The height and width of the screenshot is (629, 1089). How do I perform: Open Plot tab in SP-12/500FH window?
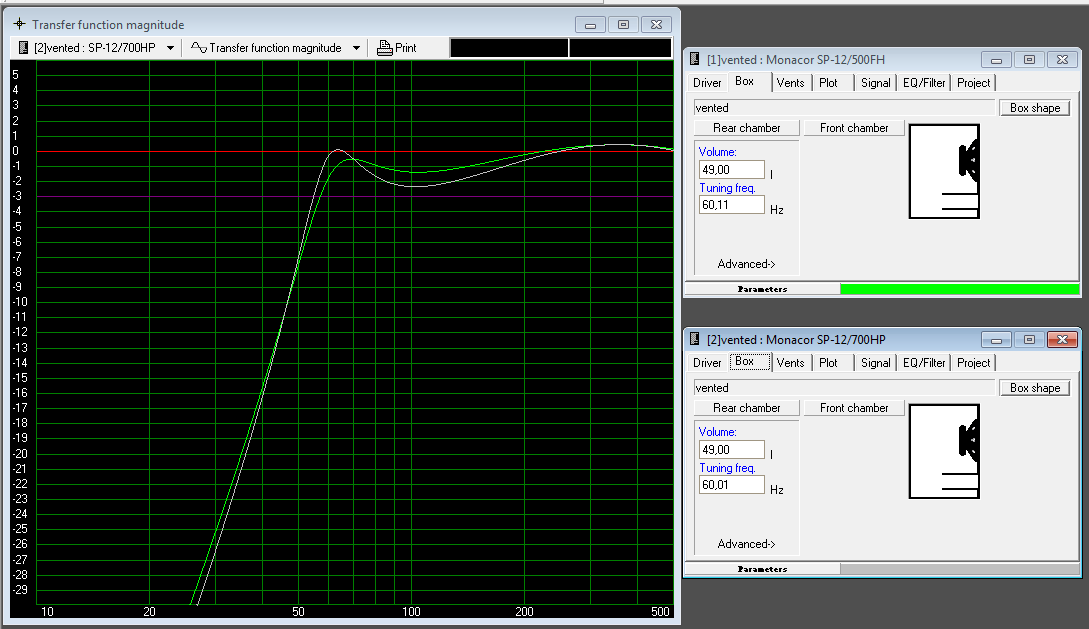tap(828, 83)
